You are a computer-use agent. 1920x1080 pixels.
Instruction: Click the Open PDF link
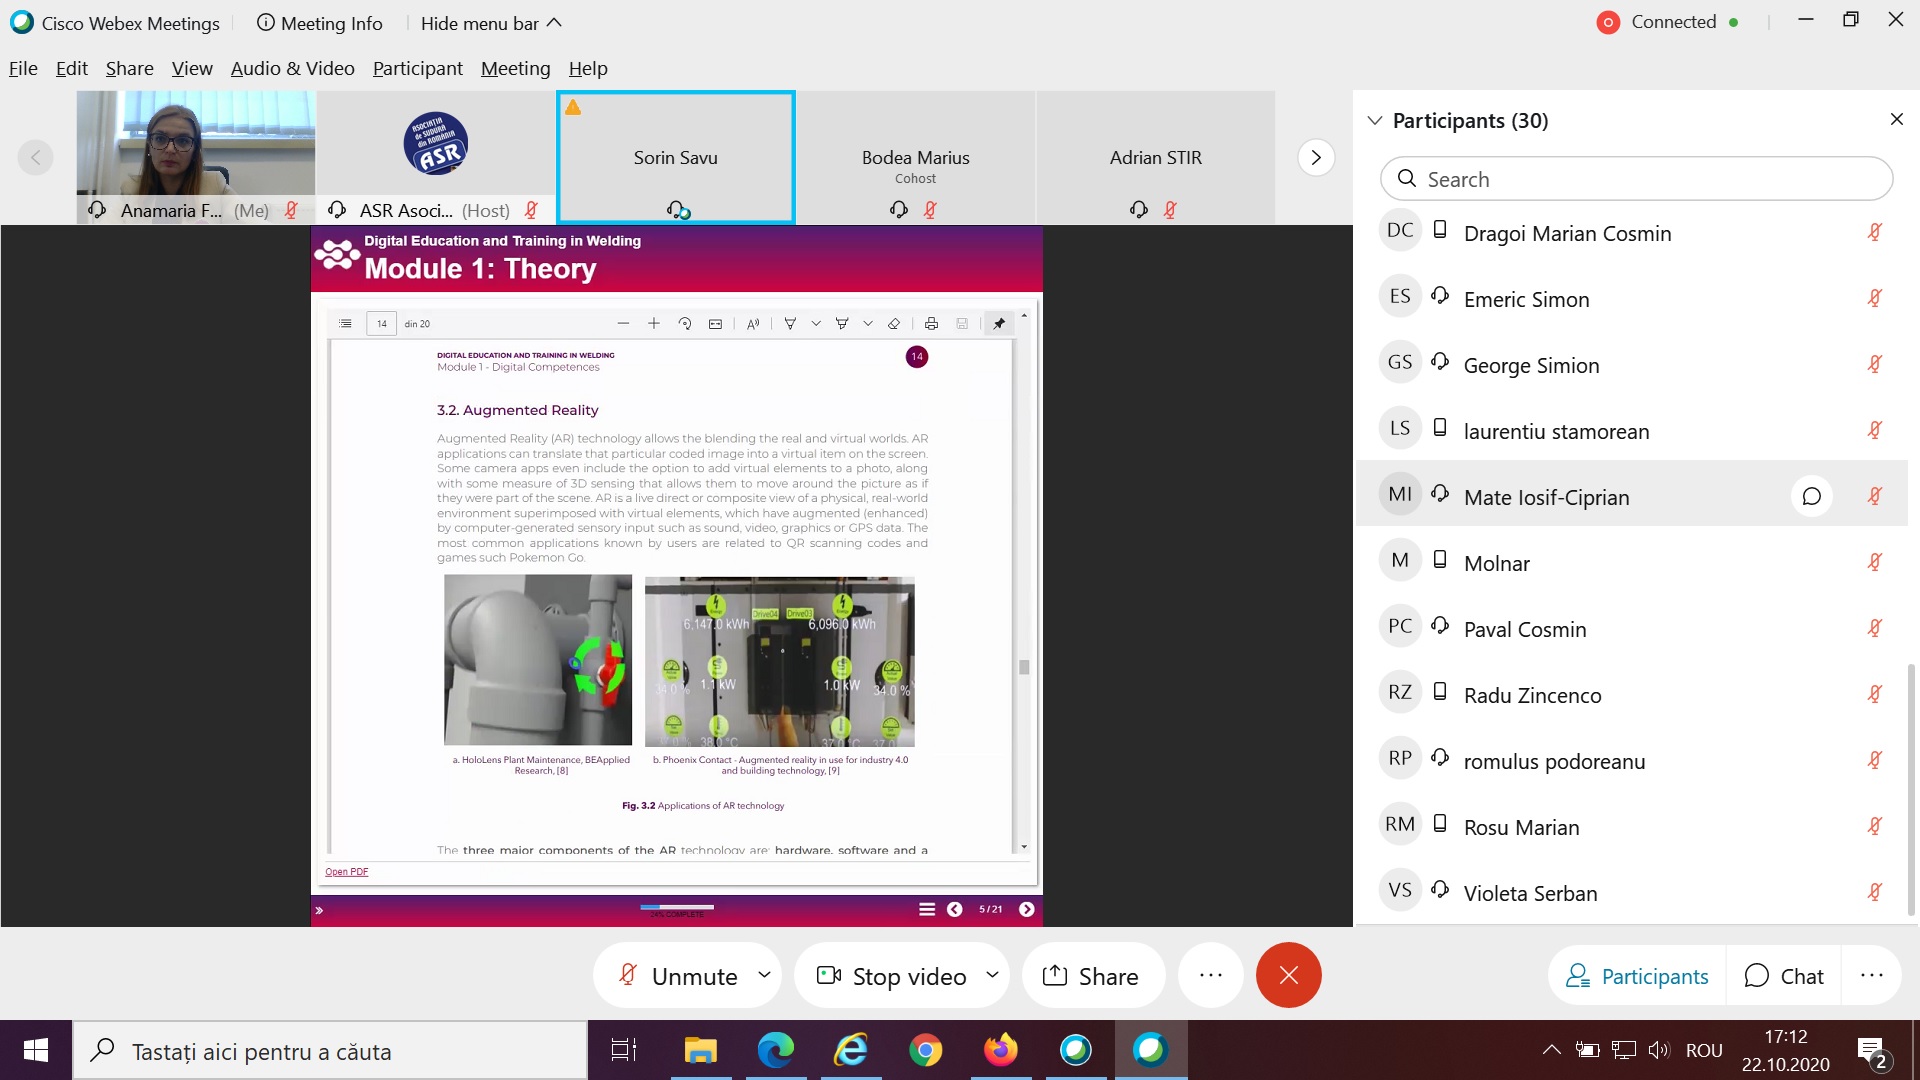[x=346, y=872]
